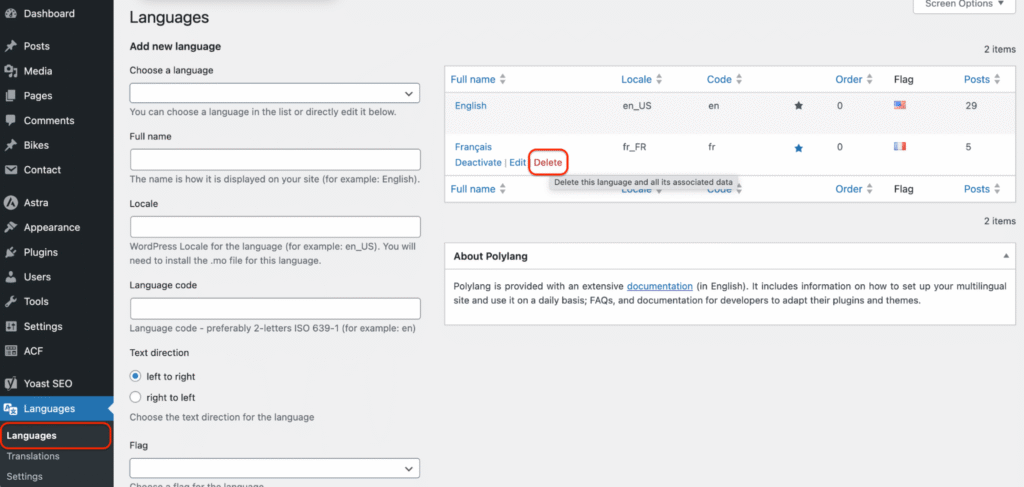Click the Languages translate icon
The height and width of the screenshot is (487, 1024).
(10, 409)
